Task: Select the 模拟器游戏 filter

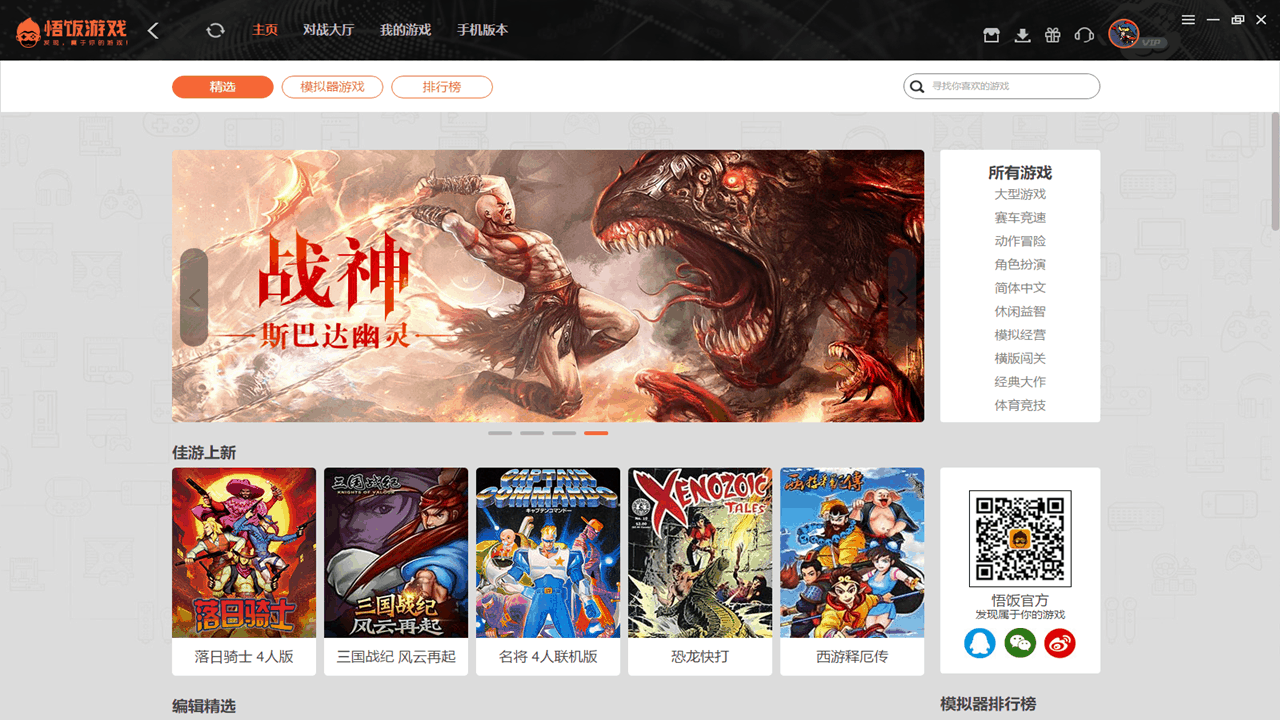Action: tap(332, 87)
